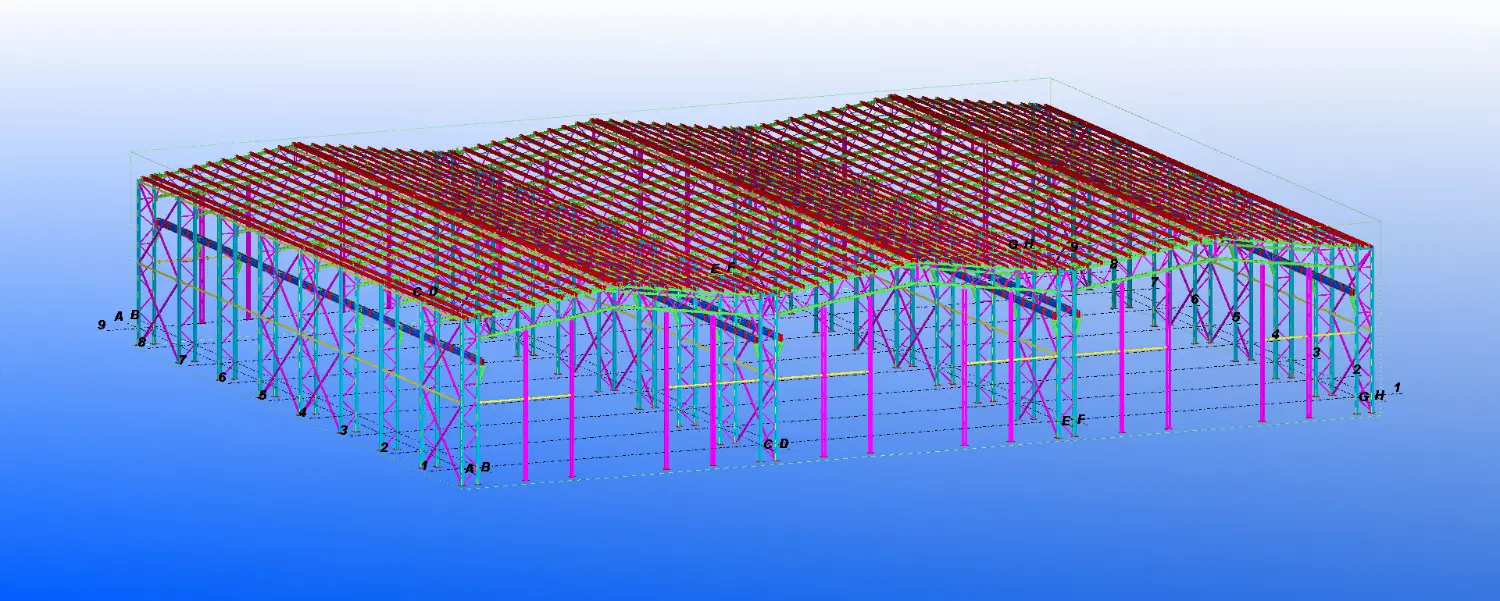The width and height of the screenshot is (1500, 601).
Task: Select grid label A at front corner
Action: (x=470, y=467)
